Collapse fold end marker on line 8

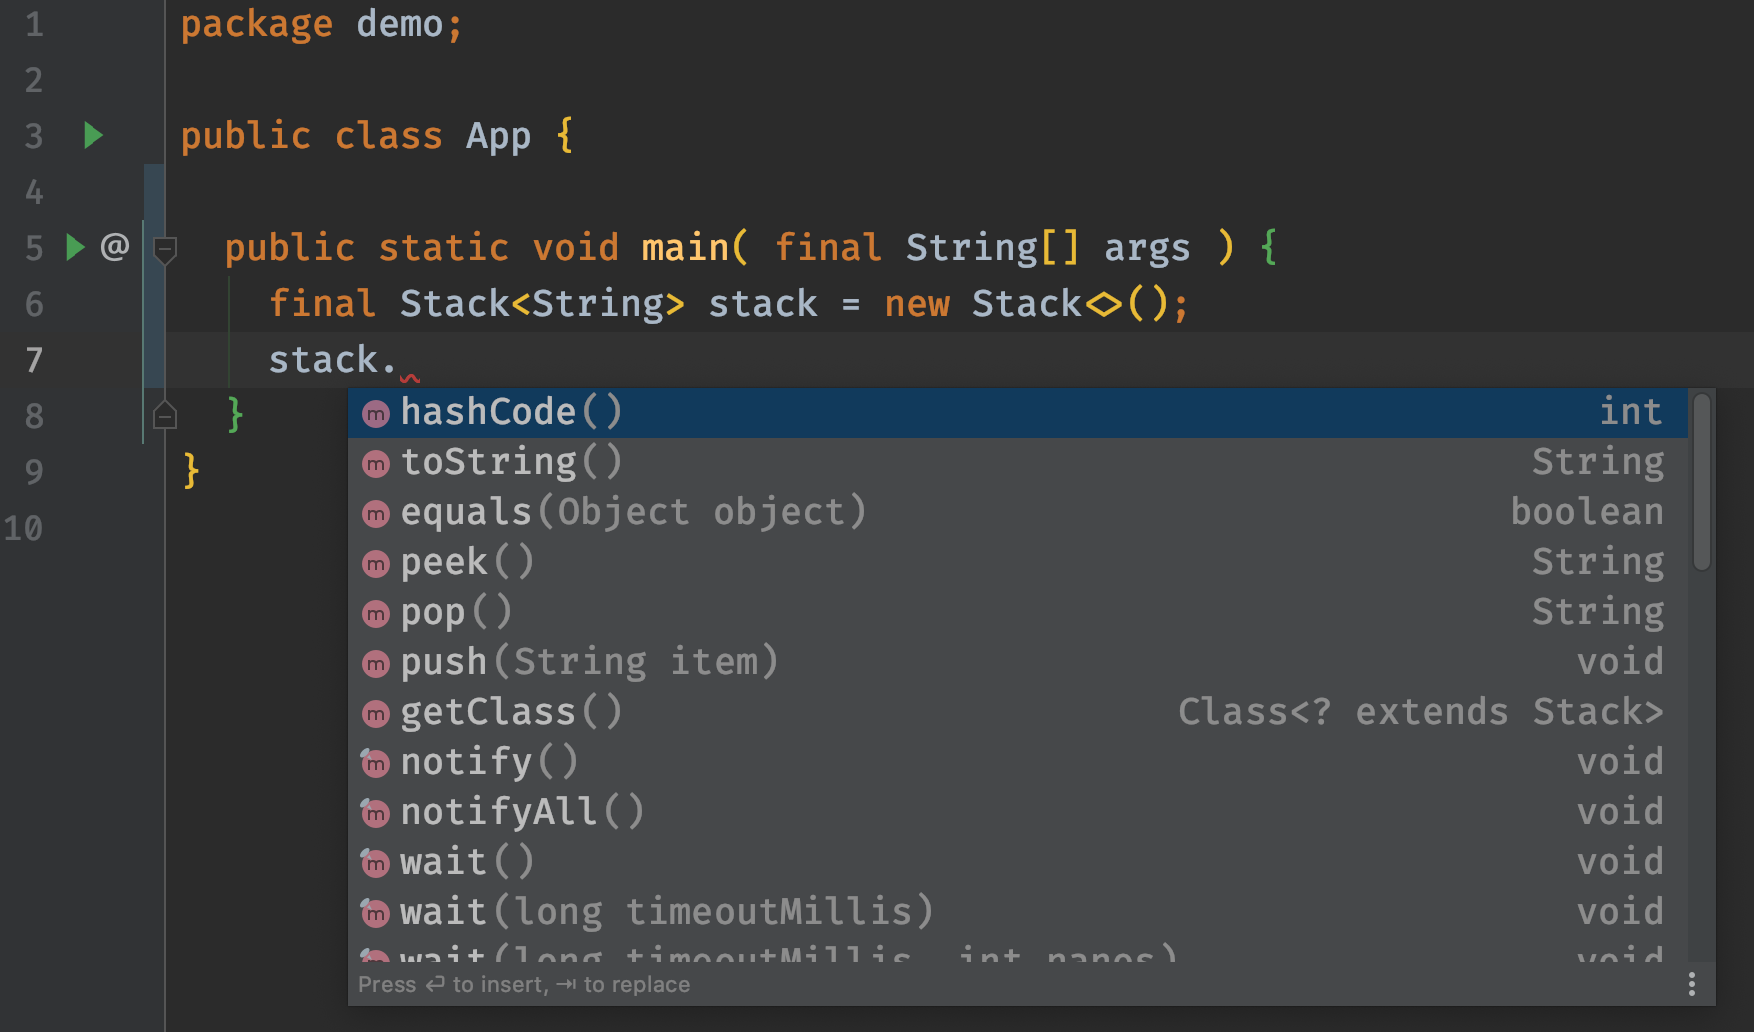(165, 414)
